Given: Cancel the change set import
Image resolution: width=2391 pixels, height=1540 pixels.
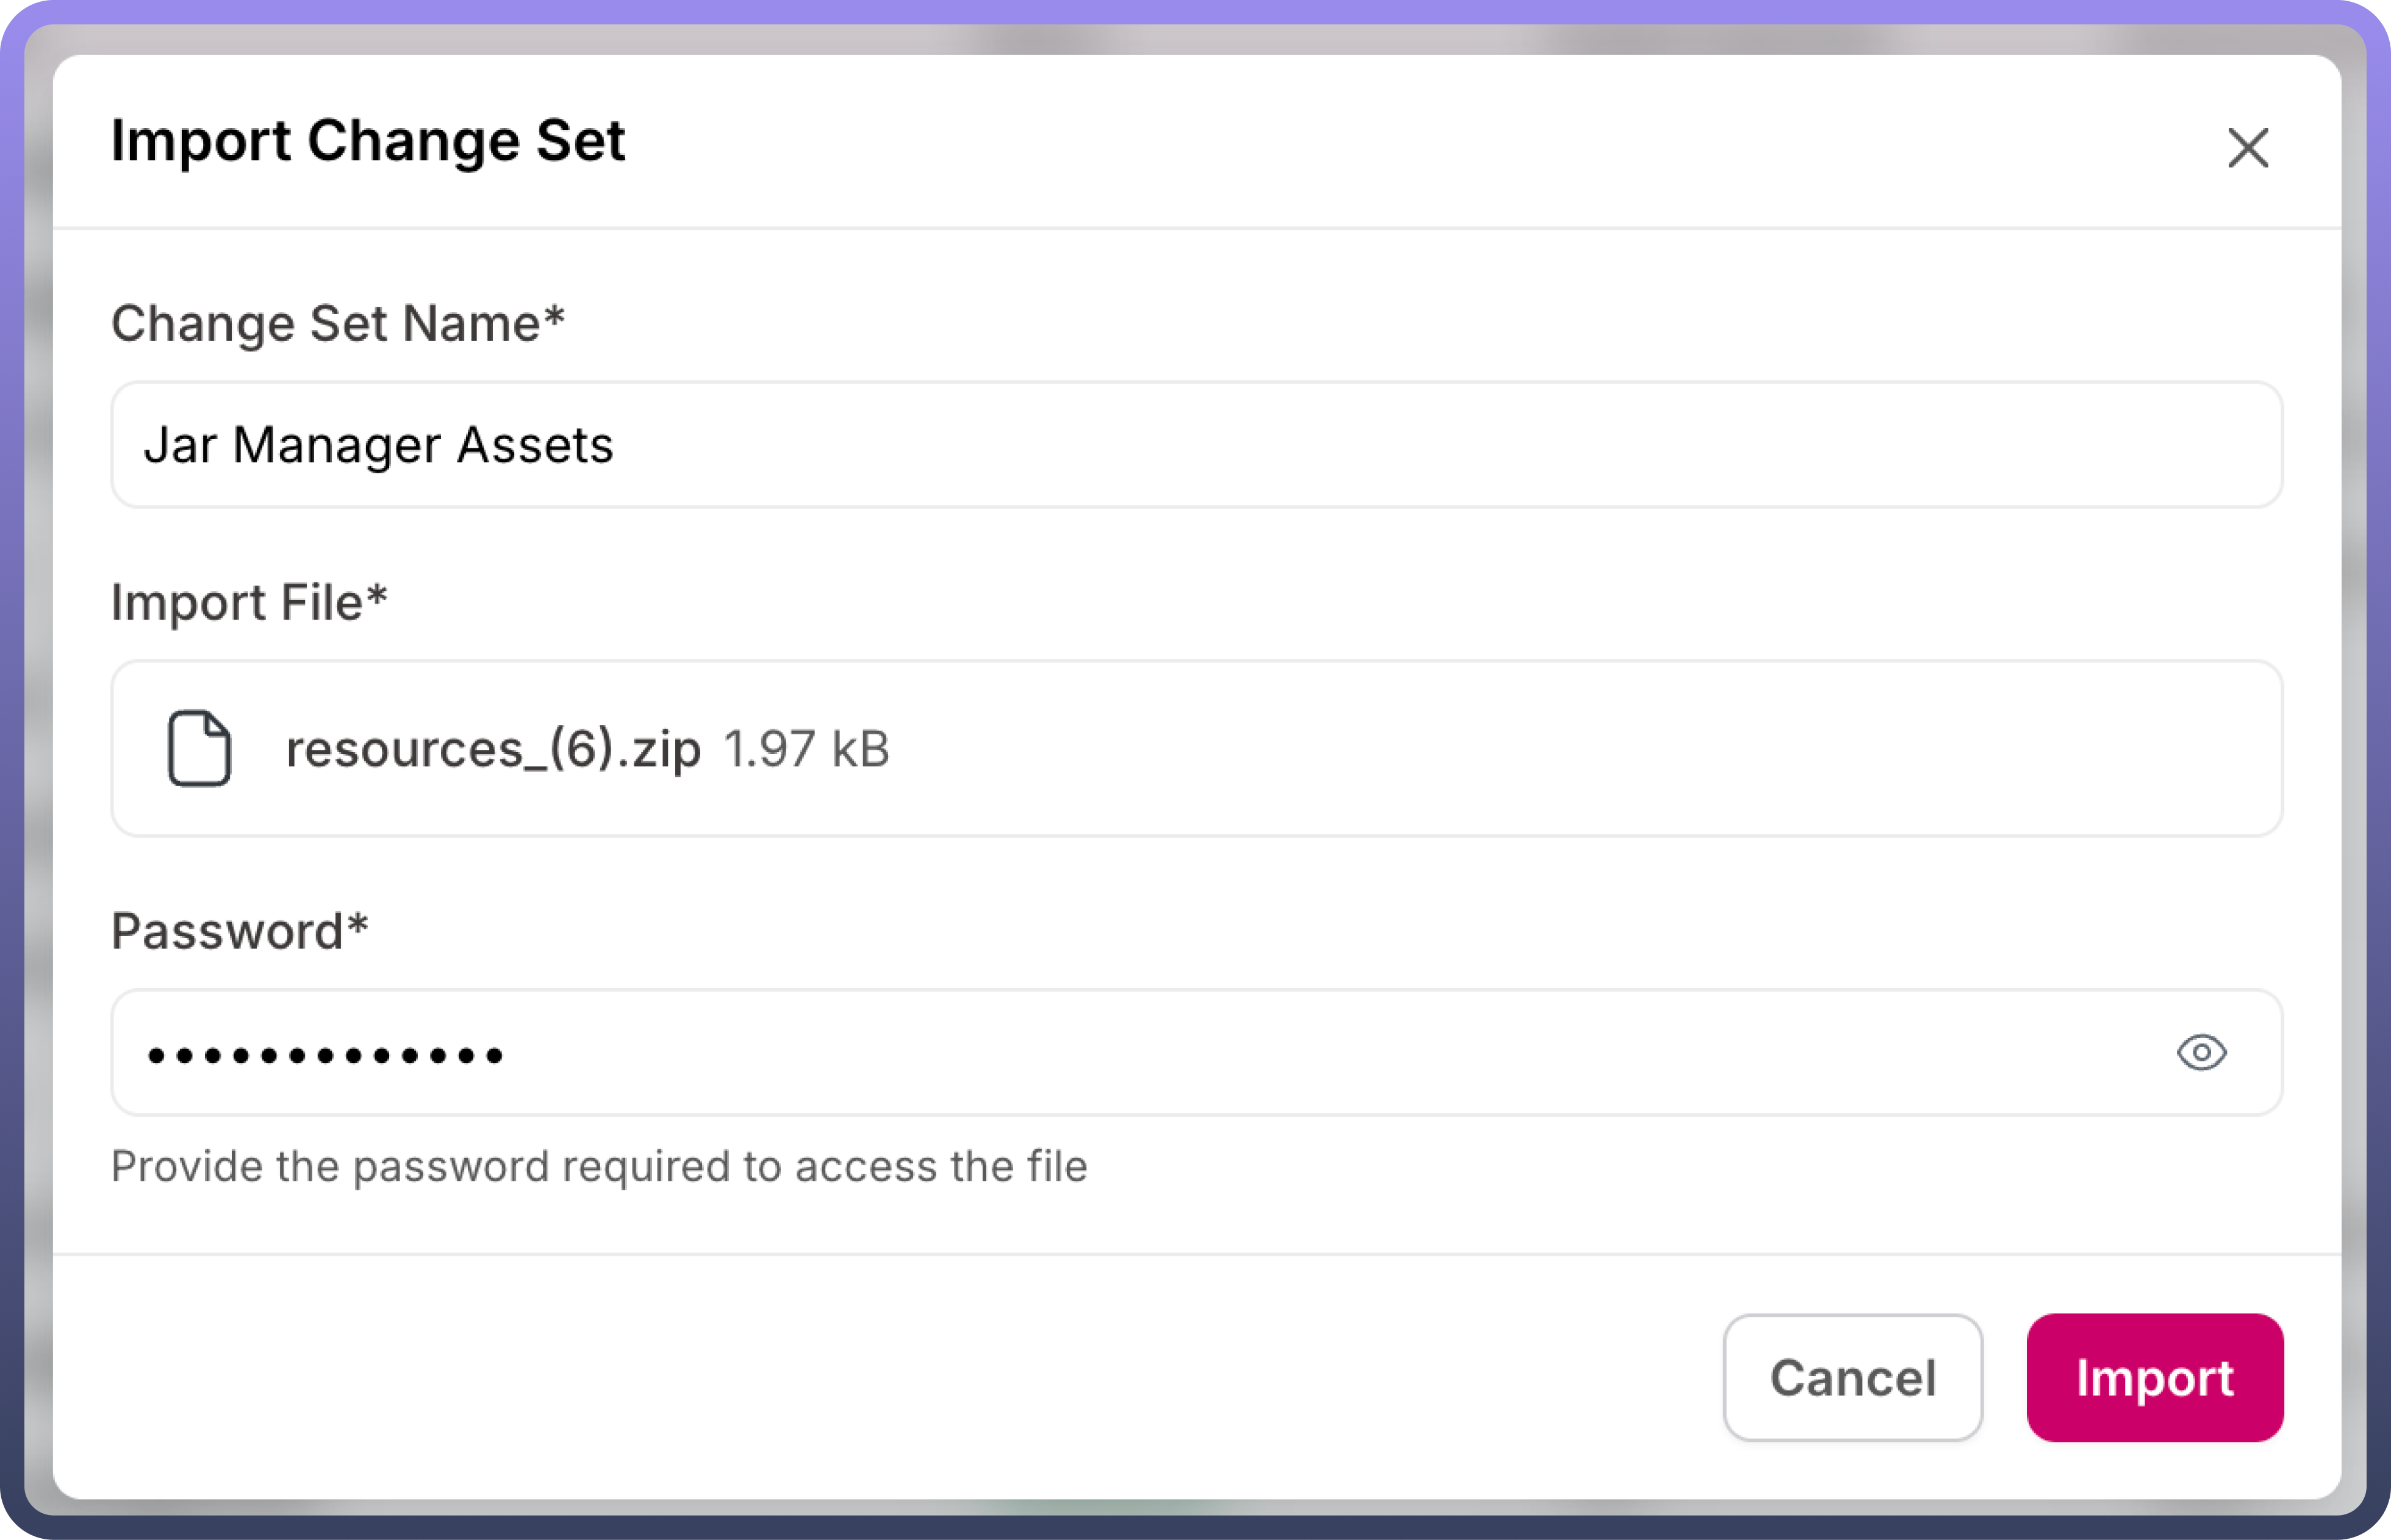Looking at the screenshot, I should tap(1852, 1377).
